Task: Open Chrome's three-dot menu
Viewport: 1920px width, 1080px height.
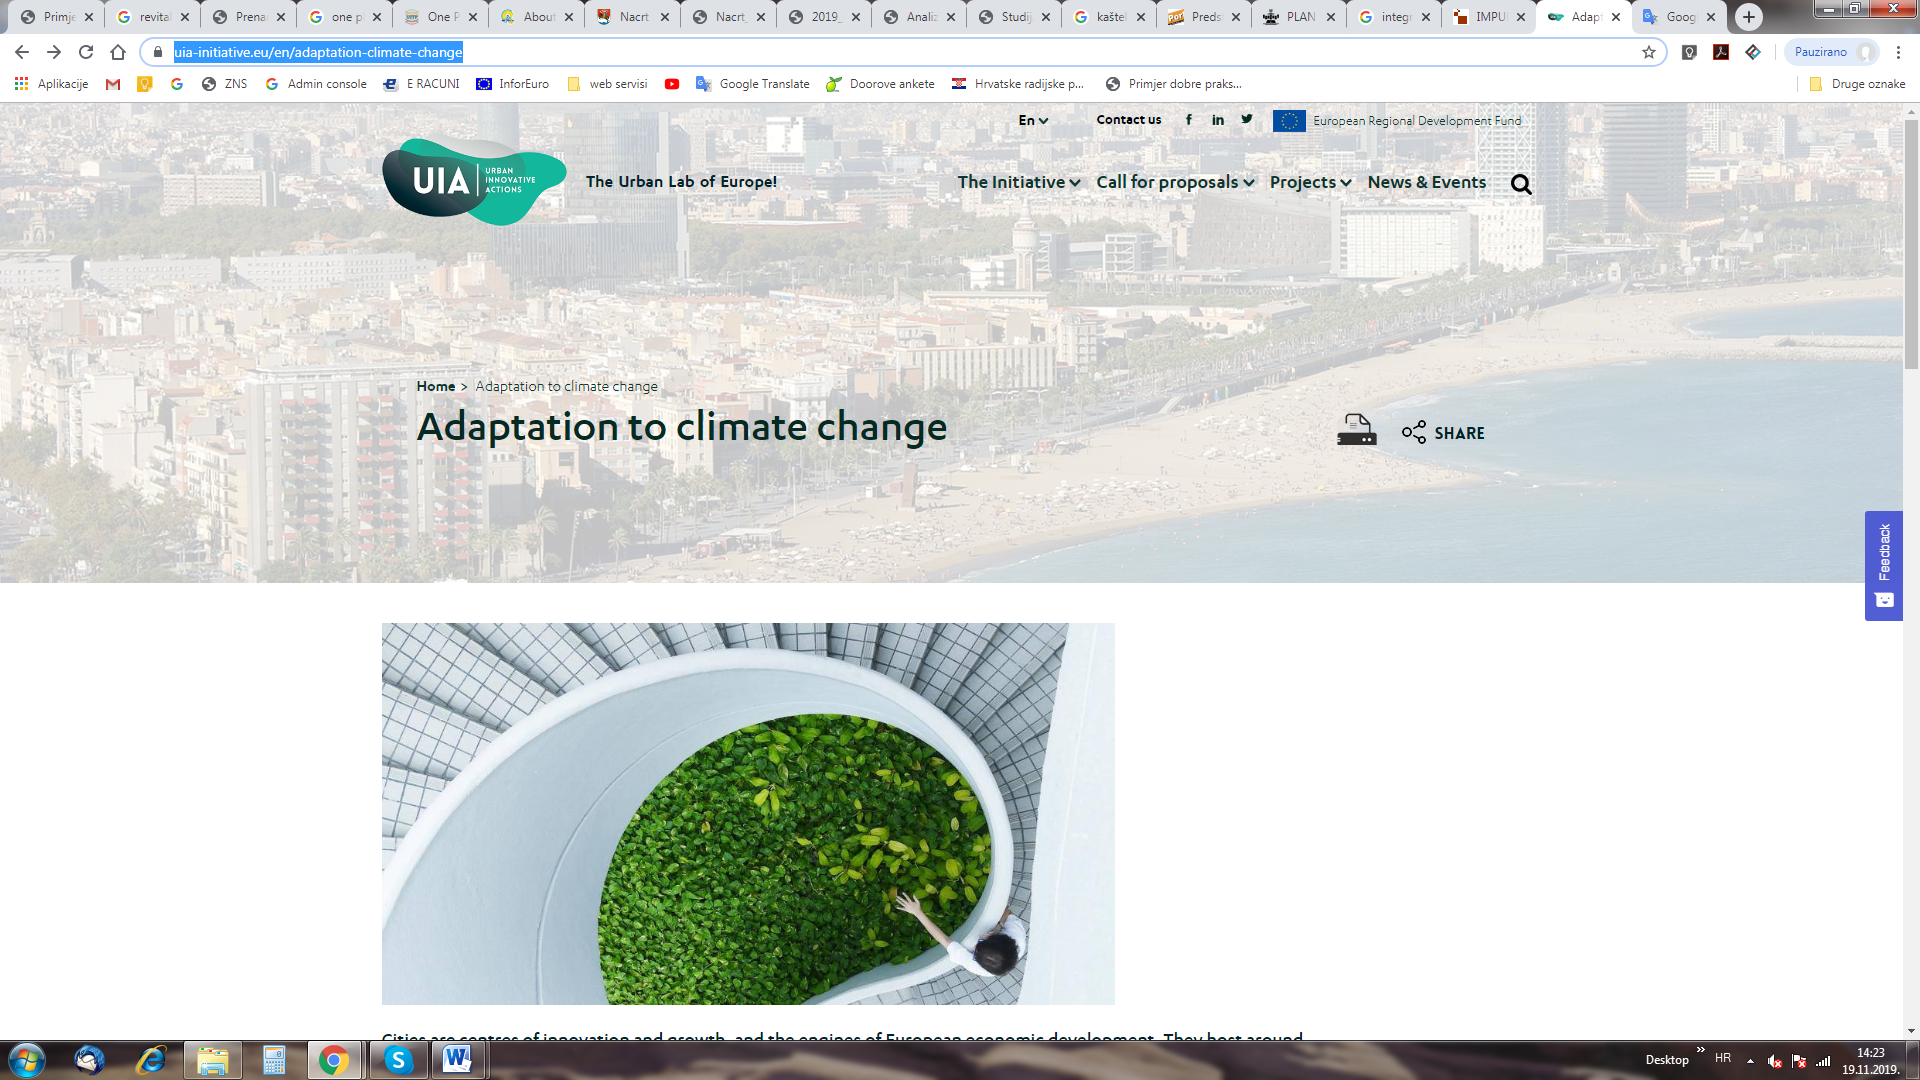Action: [1898, 52]
